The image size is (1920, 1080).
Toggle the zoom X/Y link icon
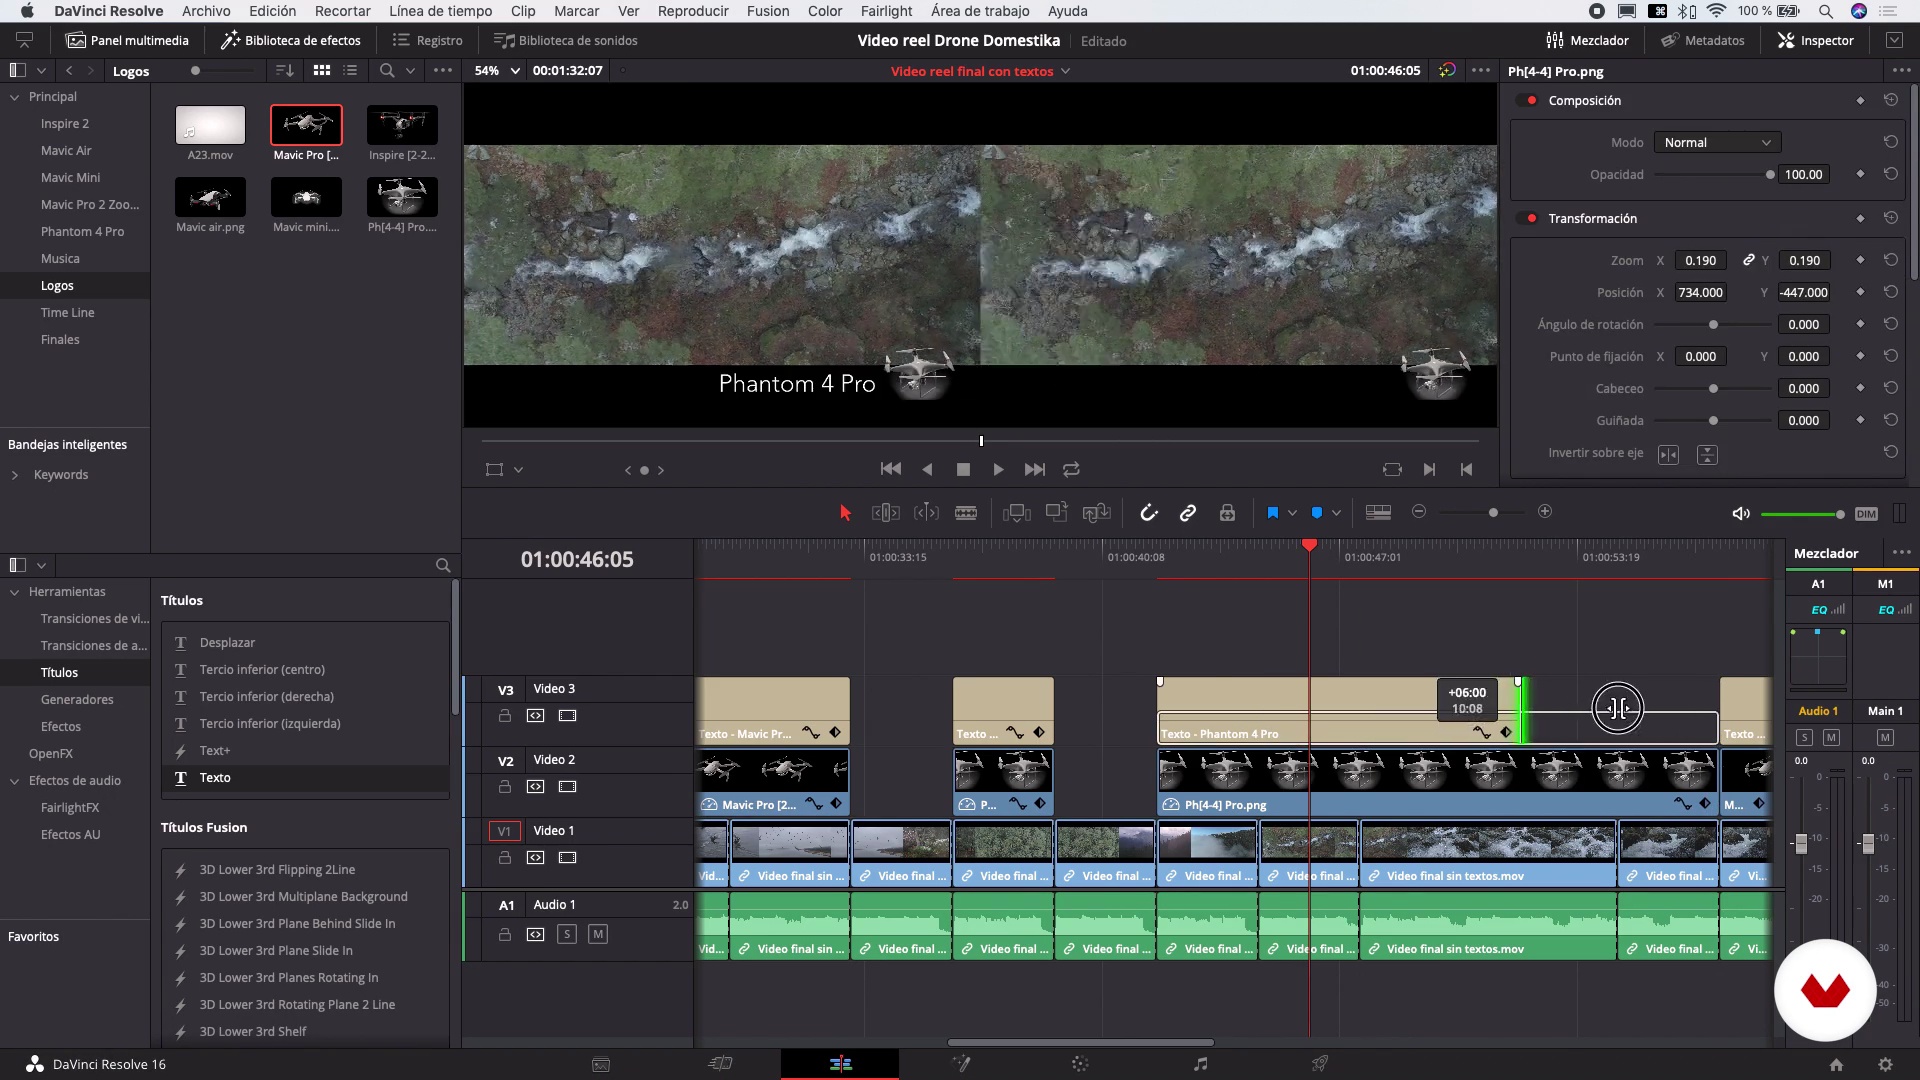pyautogui.click(x=1748, y=260)
